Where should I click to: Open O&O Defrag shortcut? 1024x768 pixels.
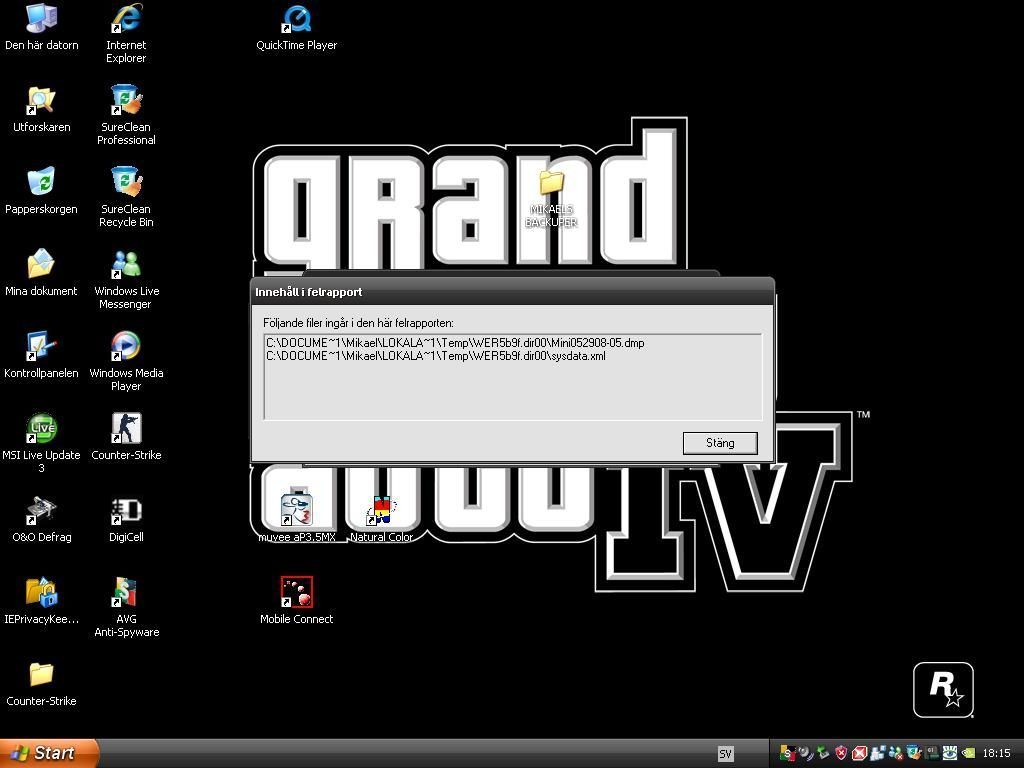[42, 519]
